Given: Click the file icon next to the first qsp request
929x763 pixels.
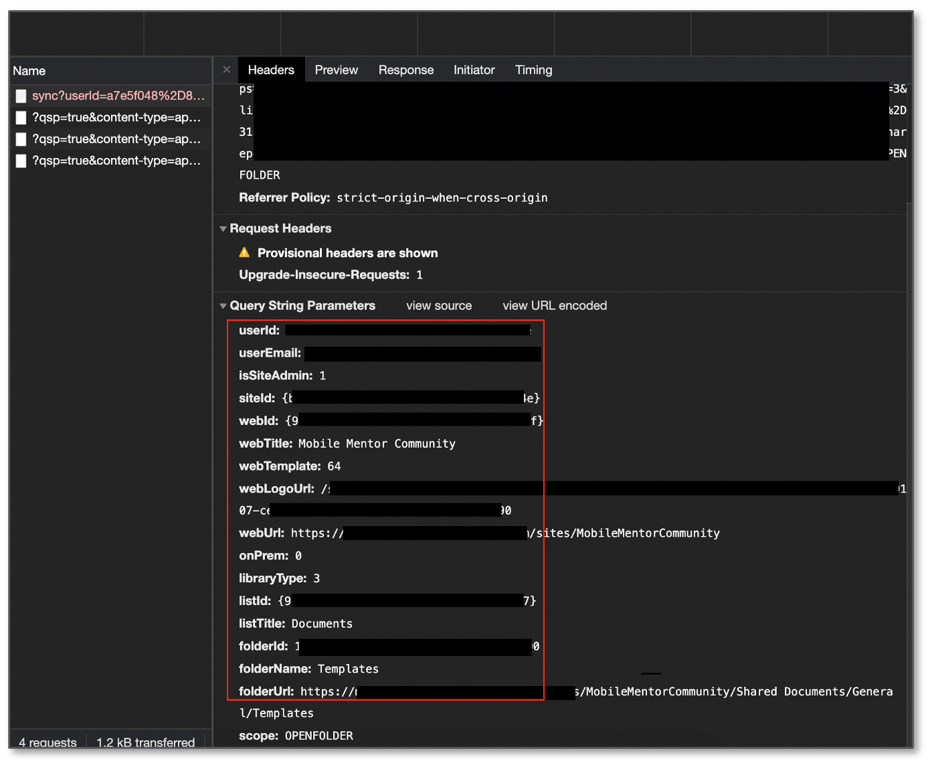Looking at the screenshot, I should [20, 118].
